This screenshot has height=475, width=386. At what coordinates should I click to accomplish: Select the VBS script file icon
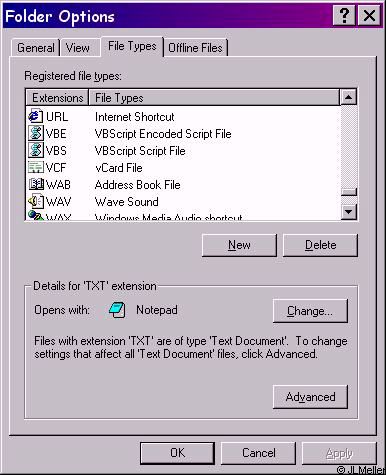coord(36,150)
